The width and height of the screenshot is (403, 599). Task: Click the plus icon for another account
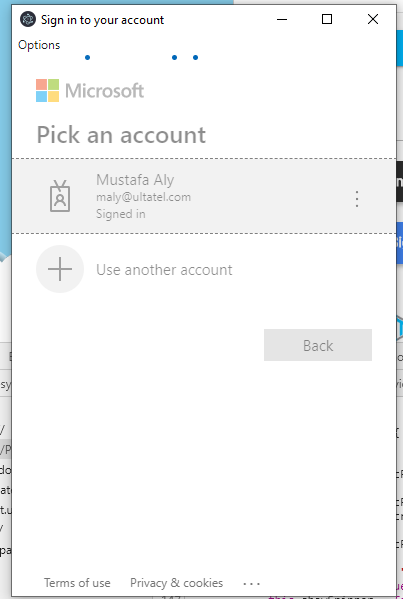tap(60, 269)
